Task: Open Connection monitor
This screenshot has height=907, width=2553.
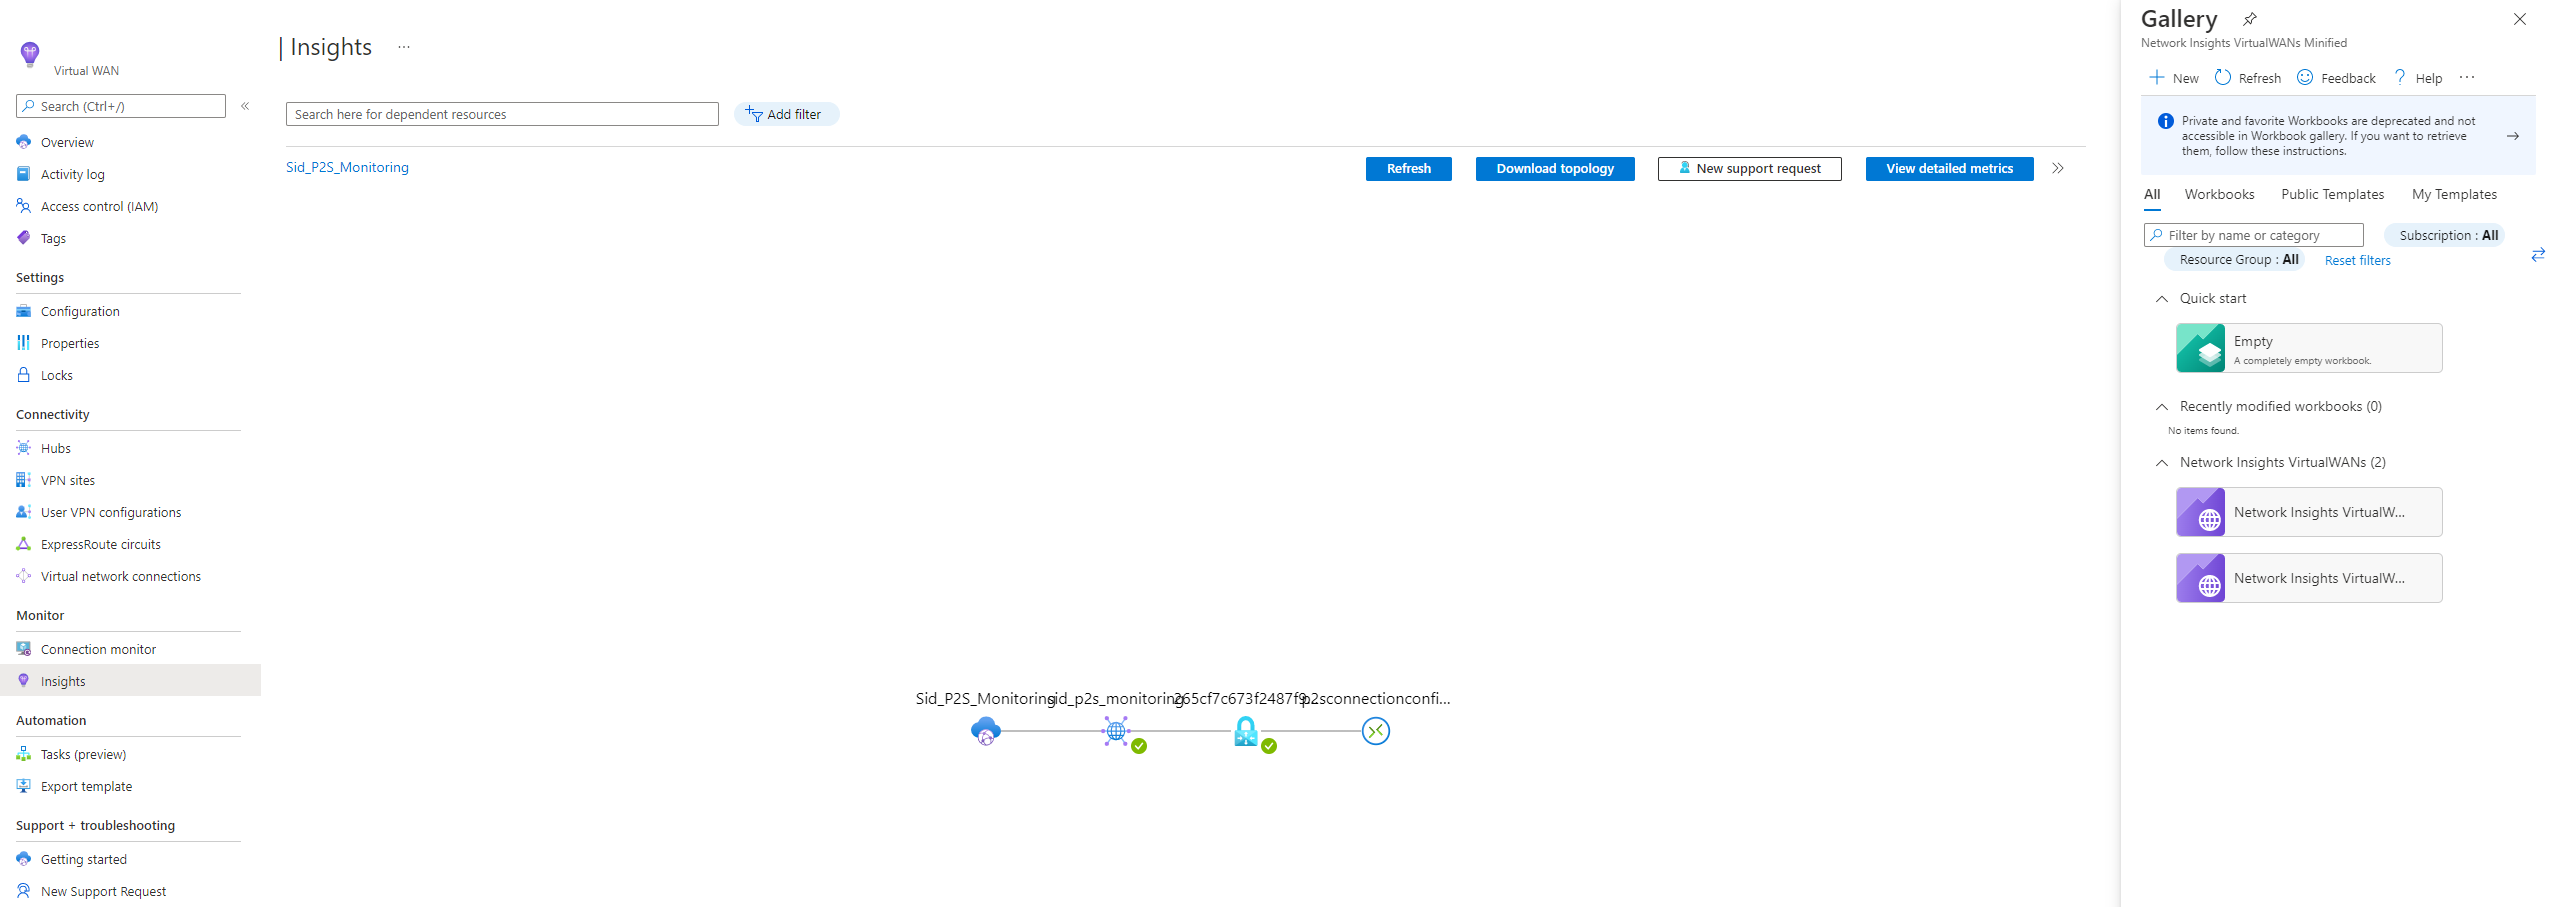Action: click(98, 649)
